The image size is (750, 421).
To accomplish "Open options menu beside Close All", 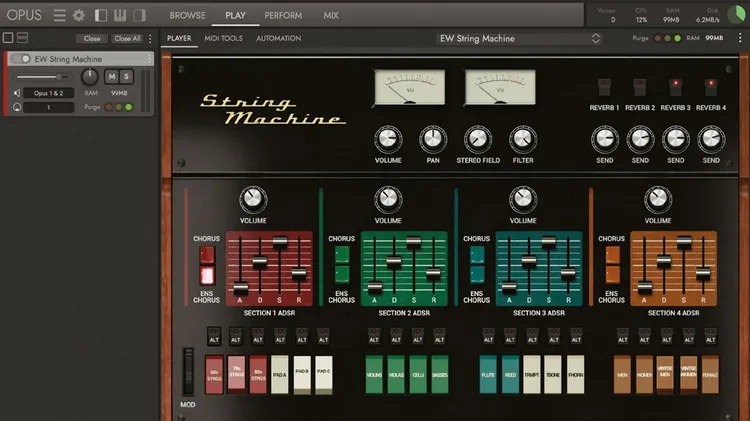I will coord(150,38).
